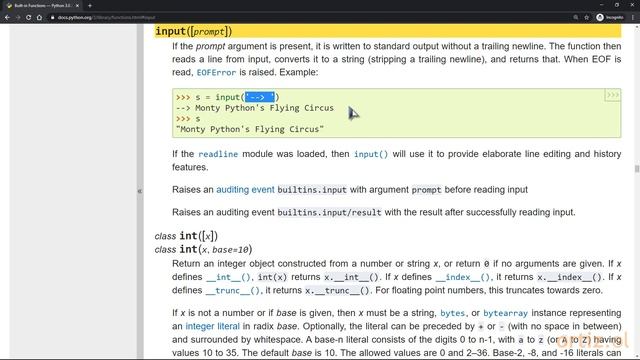Open the EOFError link
Image resolution: width=640 pixels, height=360 pixels.
point(216,73)
